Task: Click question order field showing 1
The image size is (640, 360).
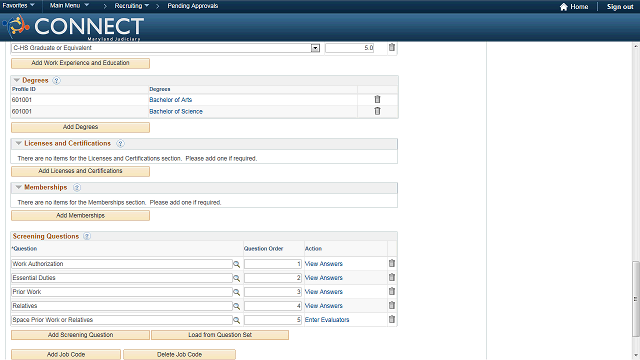Action: point(273,264)
